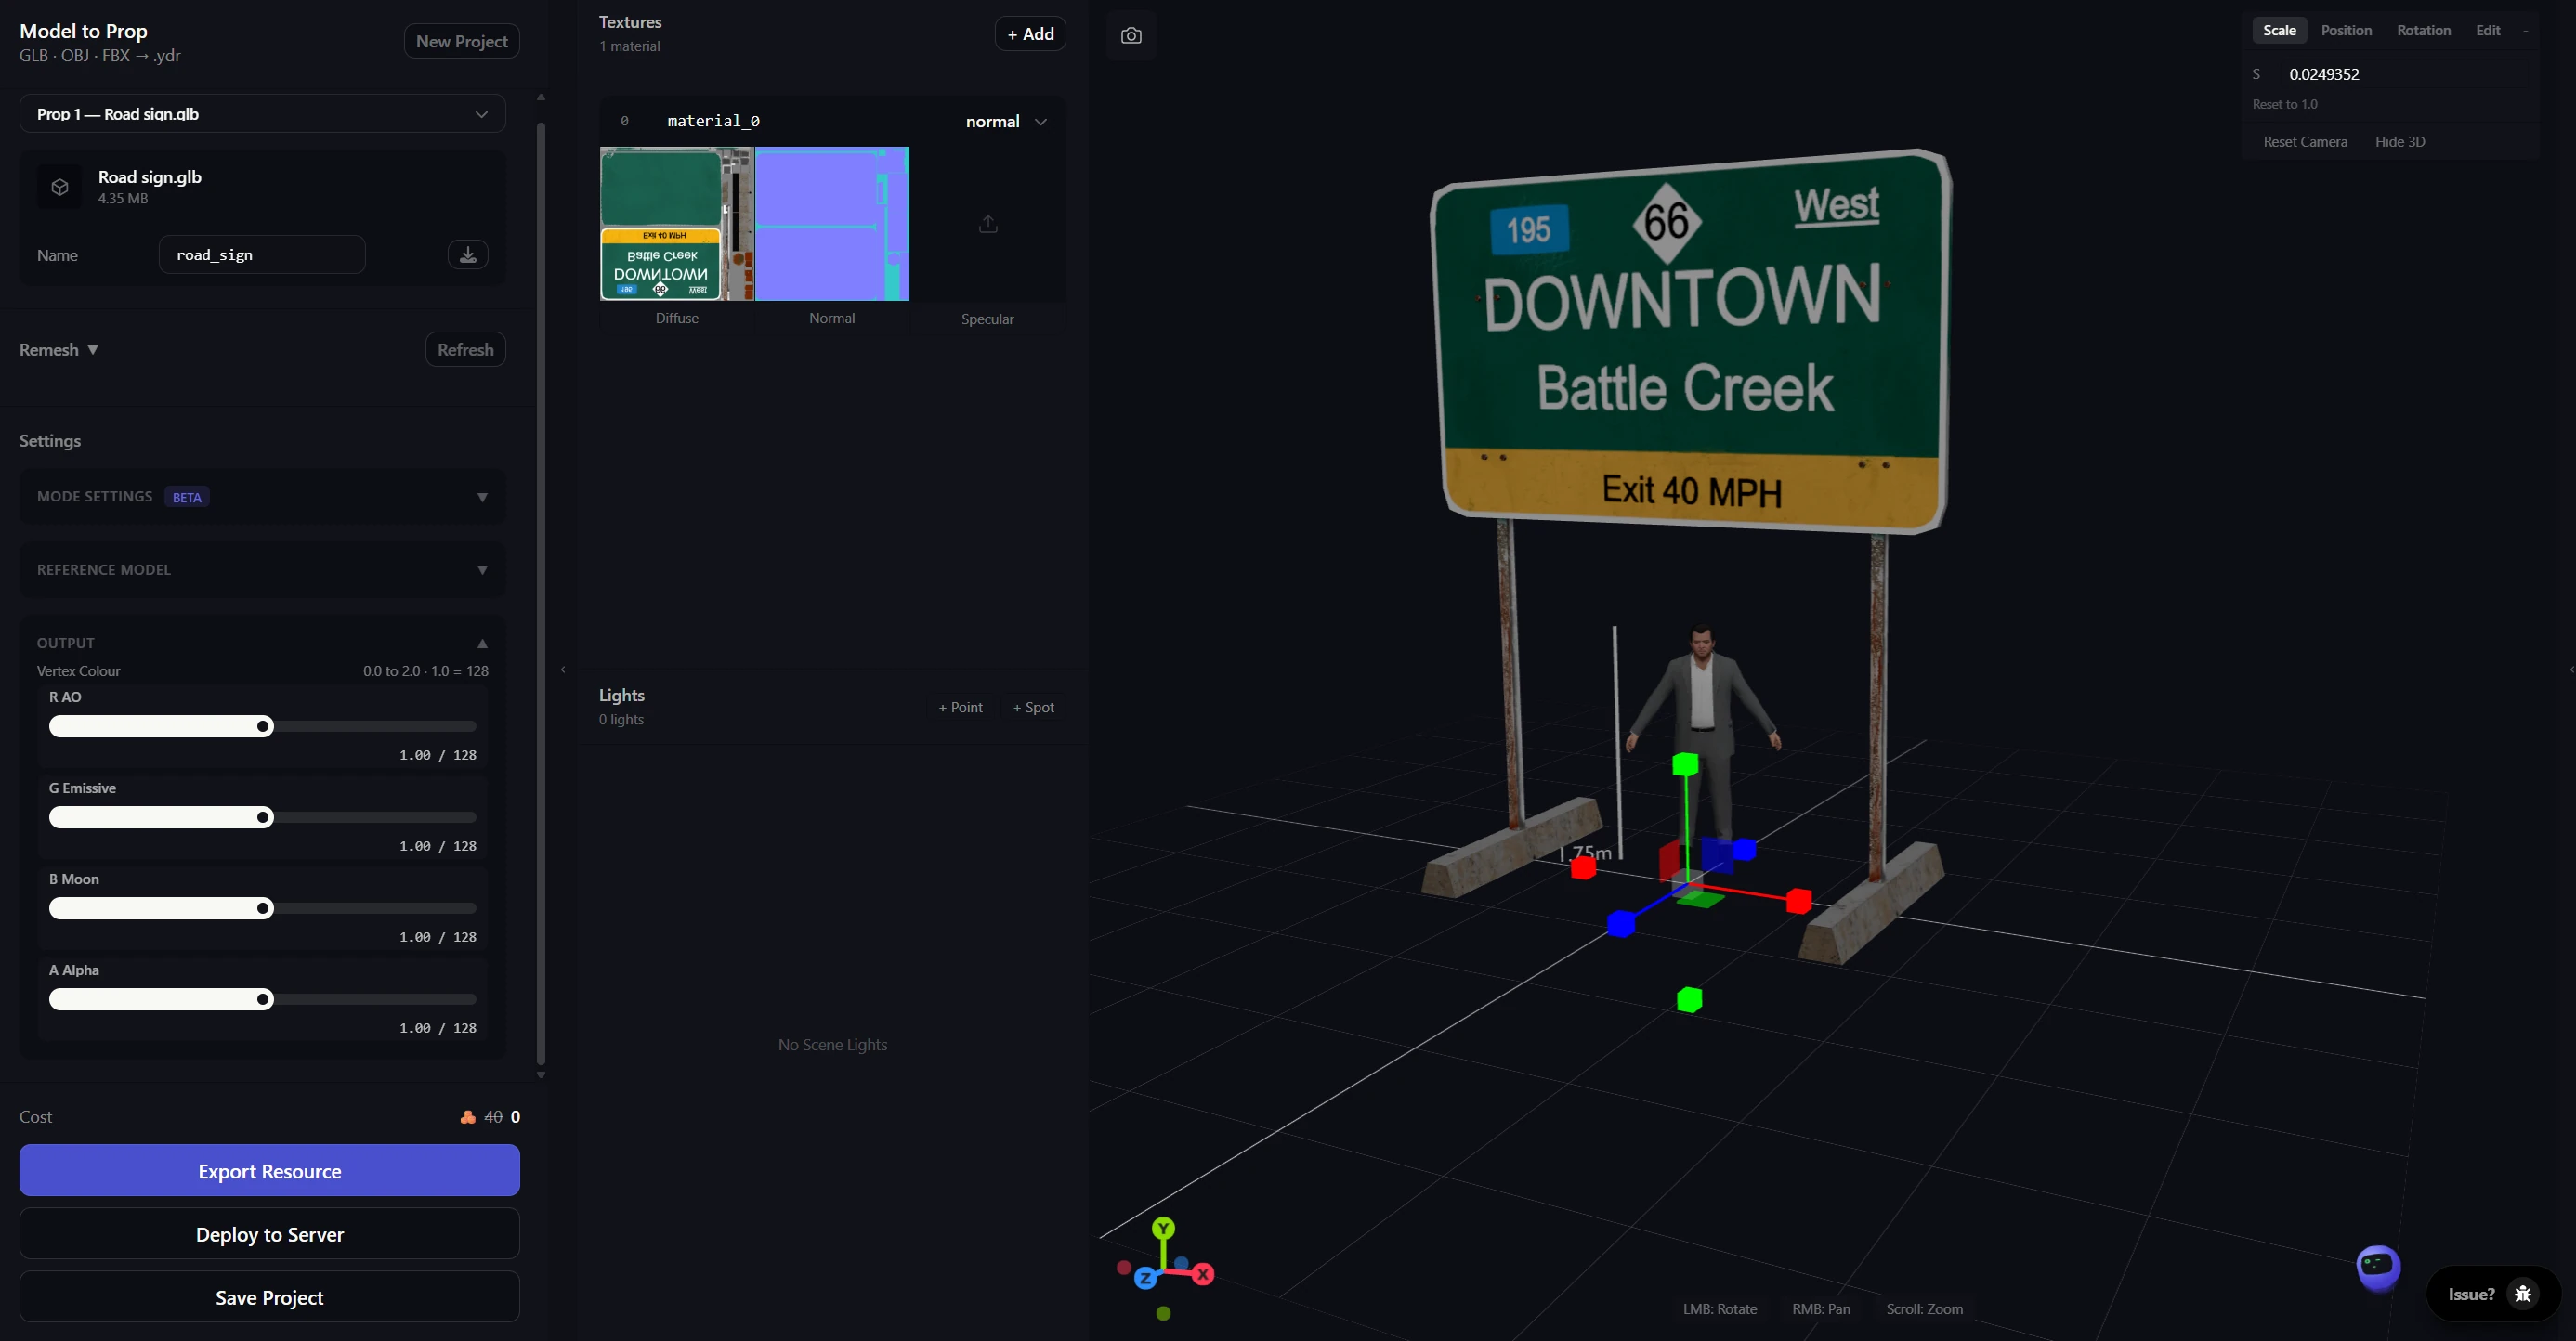
Task: Click the Name input field containing road_sign
Action: [262, 255]
